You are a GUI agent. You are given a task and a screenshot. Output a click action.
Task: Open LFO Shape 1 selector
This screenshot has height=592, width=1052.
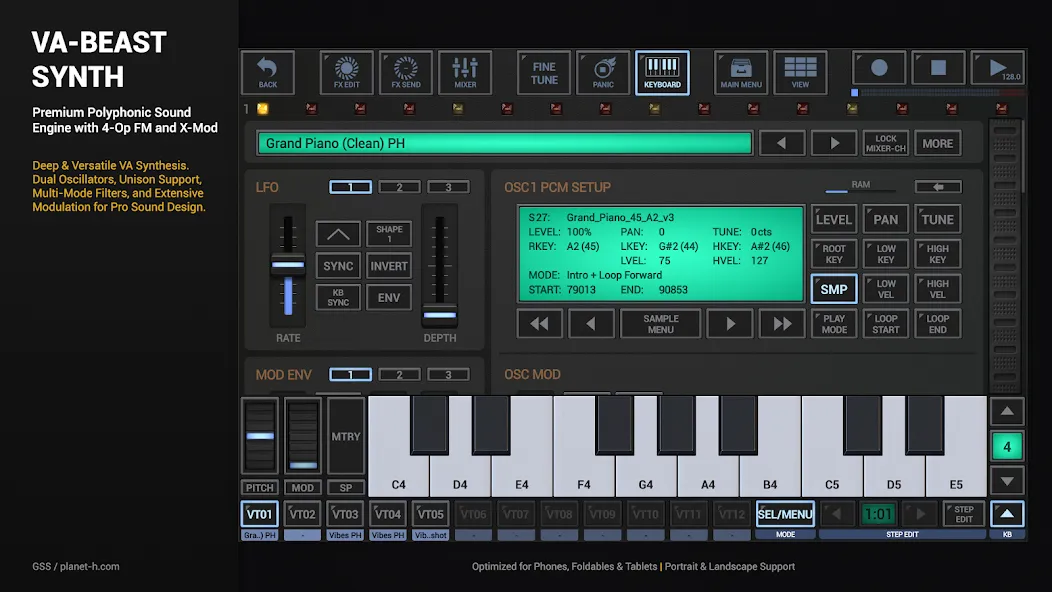tap(389, 234)
